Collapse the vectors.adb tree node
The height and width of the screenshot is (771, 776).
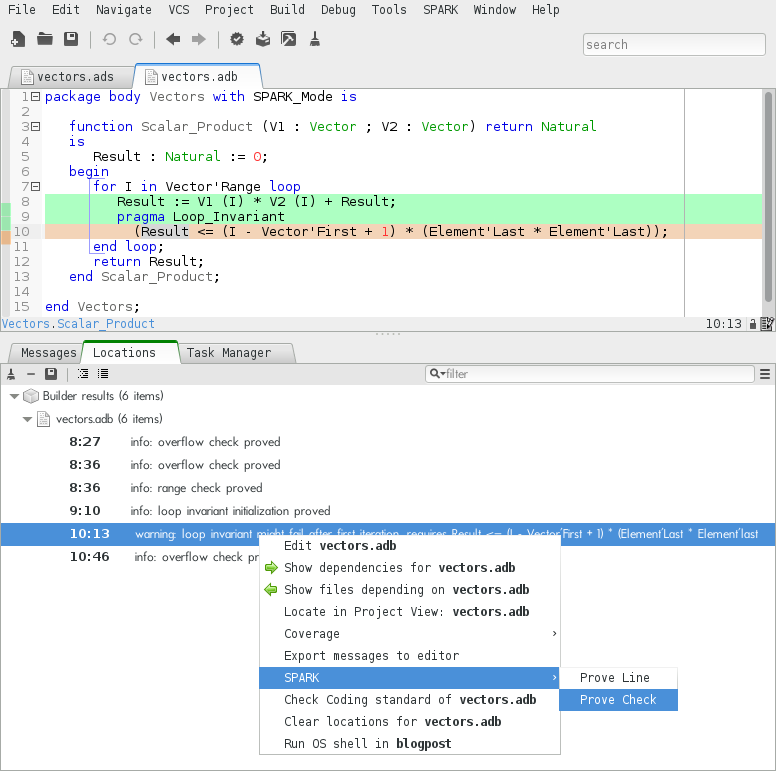point(28,419)
